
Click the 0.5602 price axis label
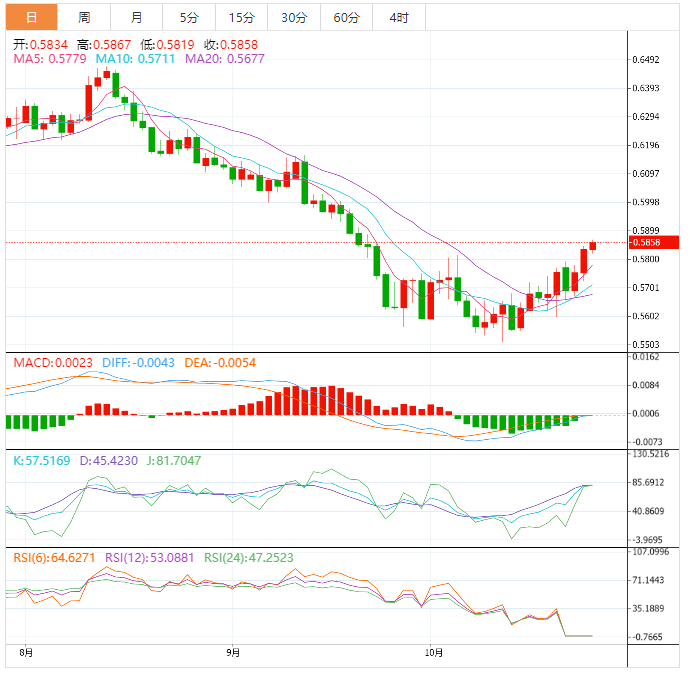646,316
